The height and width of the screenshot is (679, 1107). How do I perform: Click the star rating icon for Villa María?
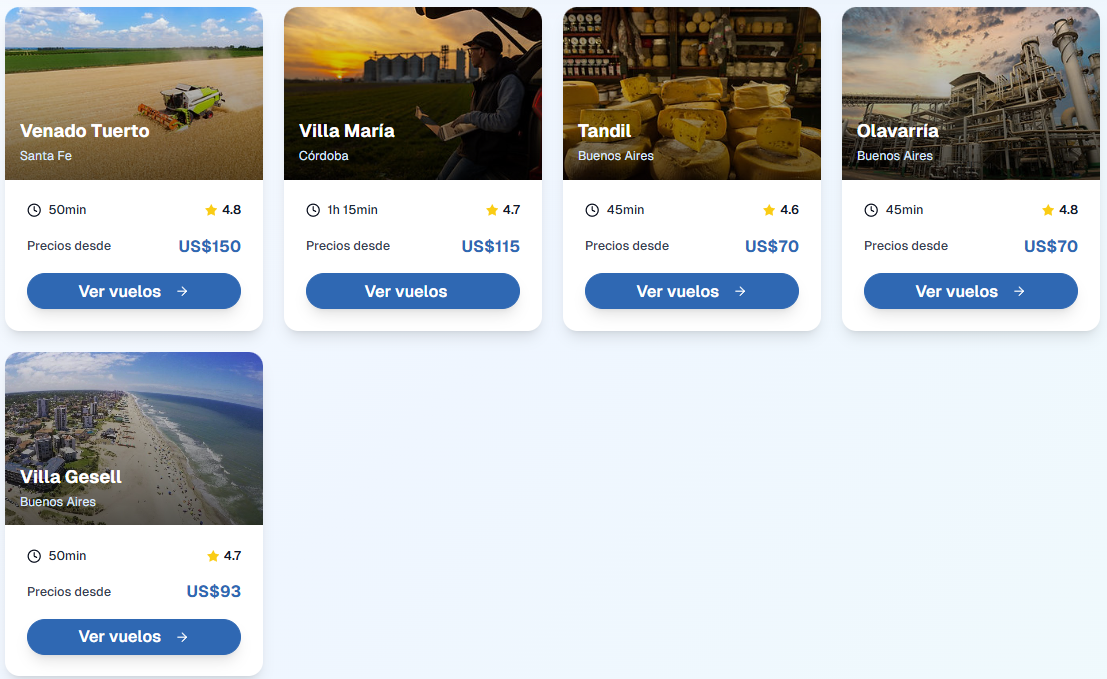(x=490, y=210)
